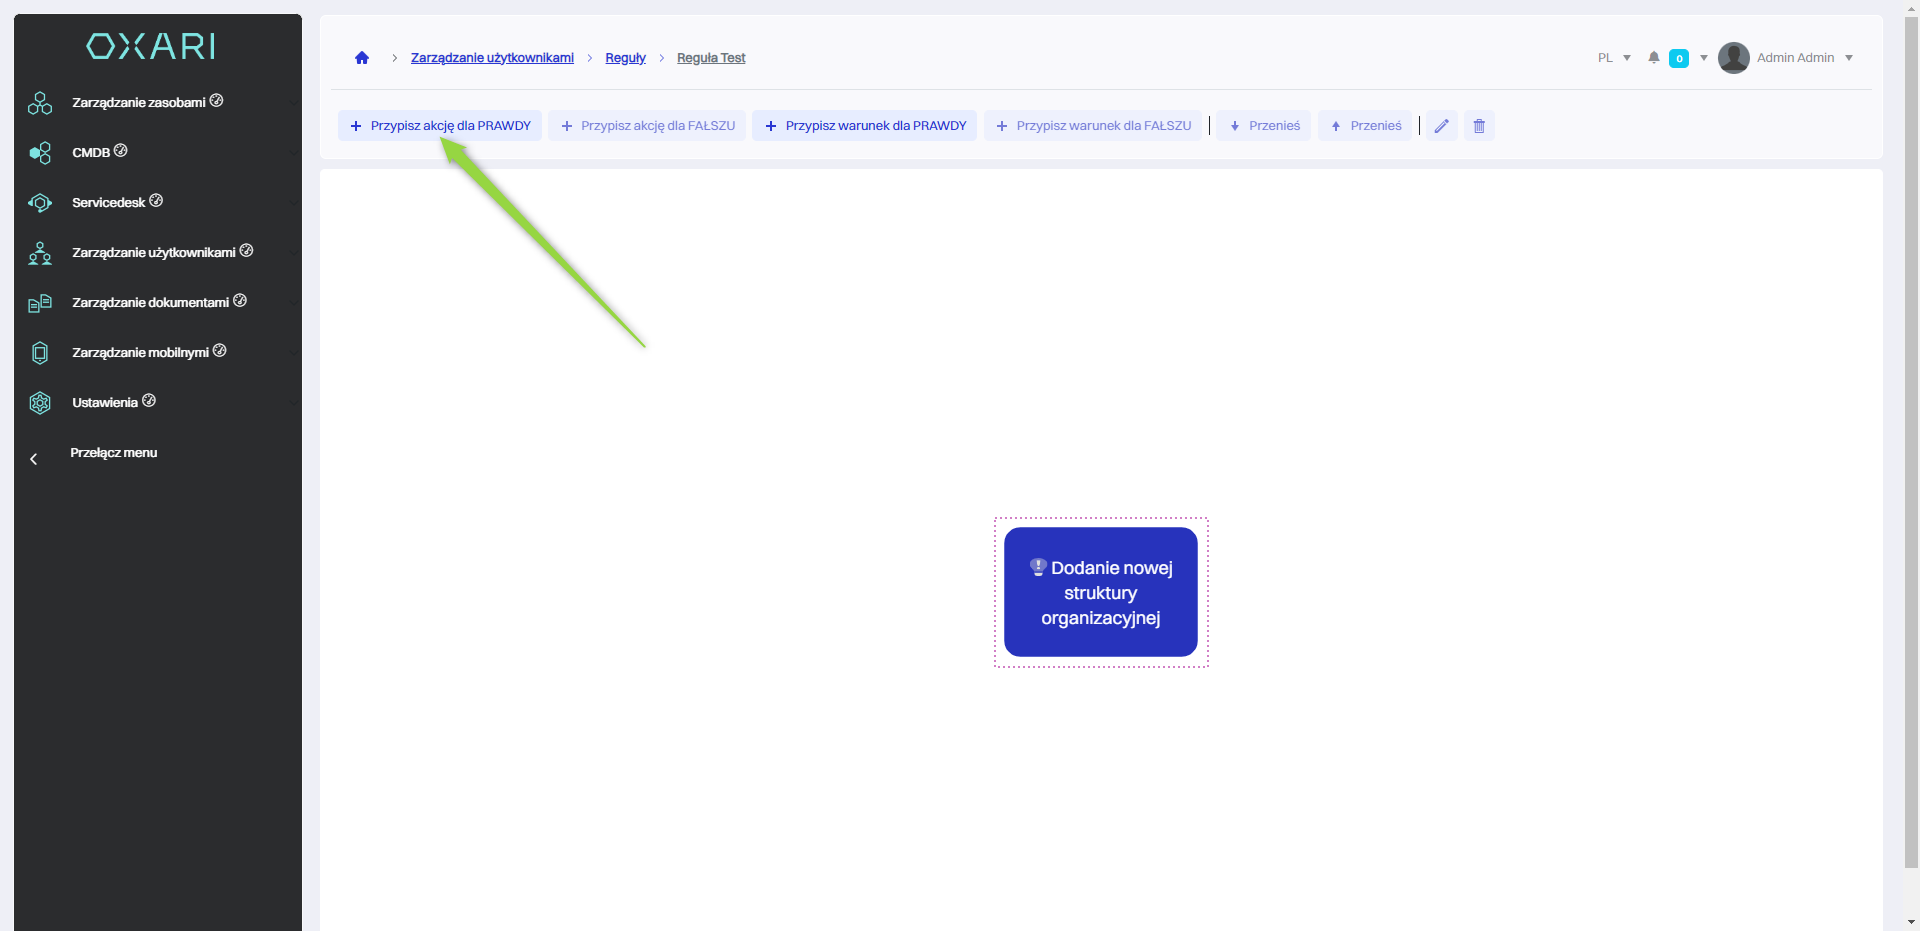
Task: Click the pencil edit icon in toolbar
Action: point(1441,126)
